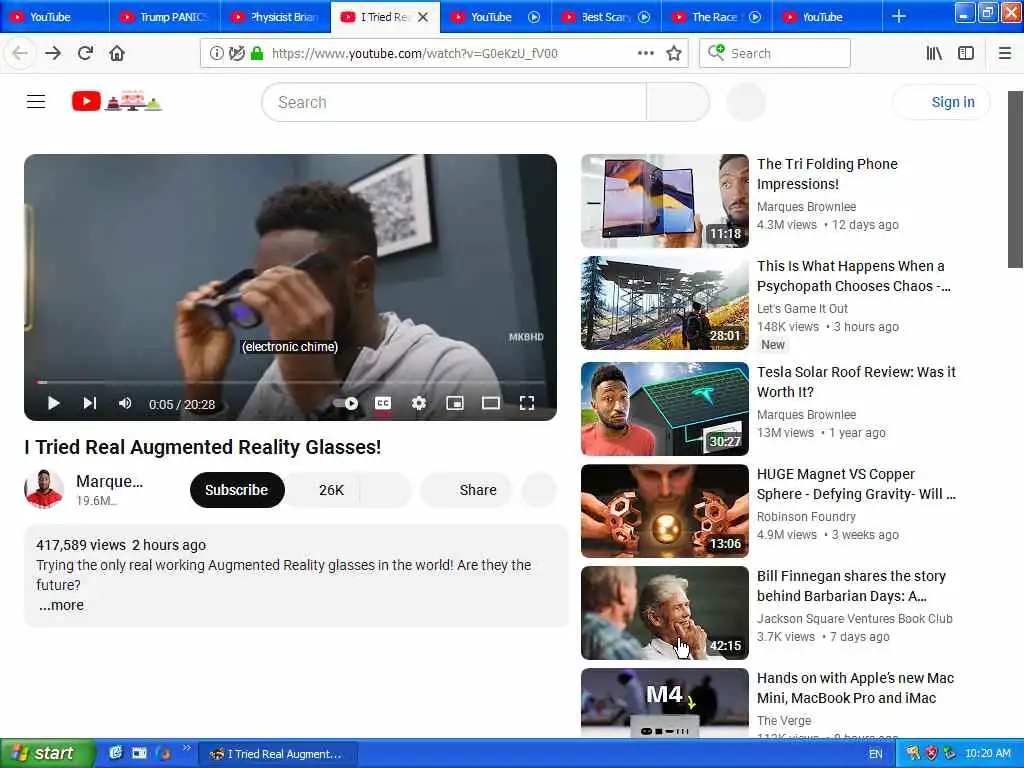Toggle the browser sidebar view
This screenshot has height=768, width=1024.
(x=966, y=53)
